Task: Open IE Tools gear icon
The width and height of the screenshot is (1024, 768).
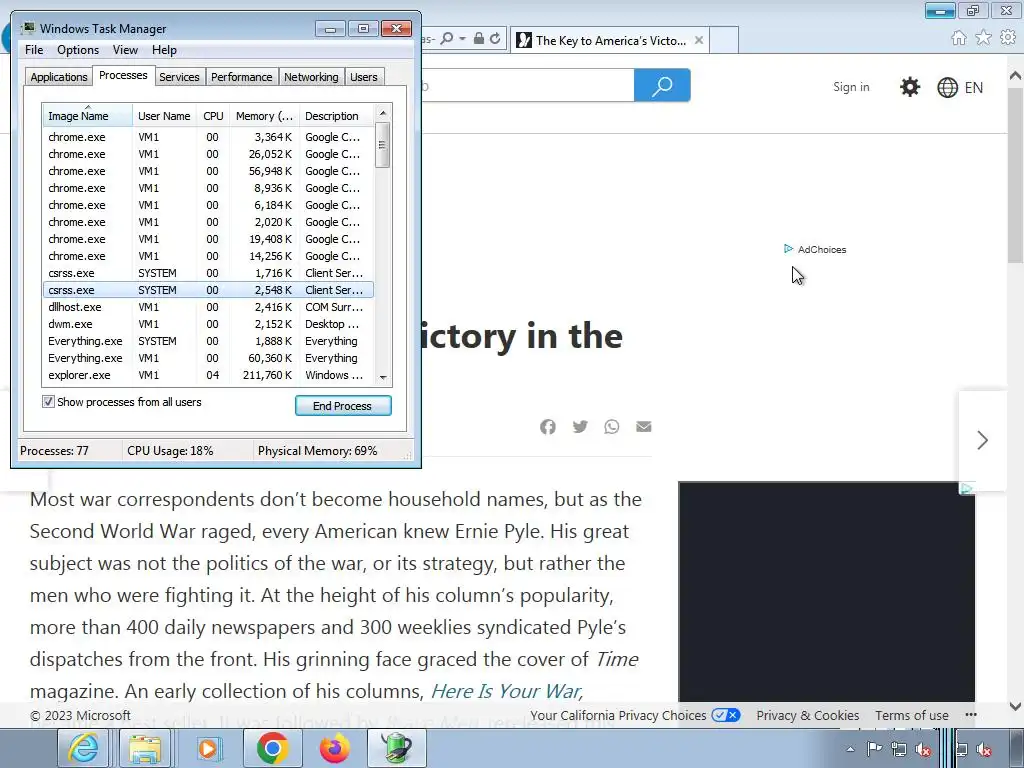Action: click(x=1008, y=38)
